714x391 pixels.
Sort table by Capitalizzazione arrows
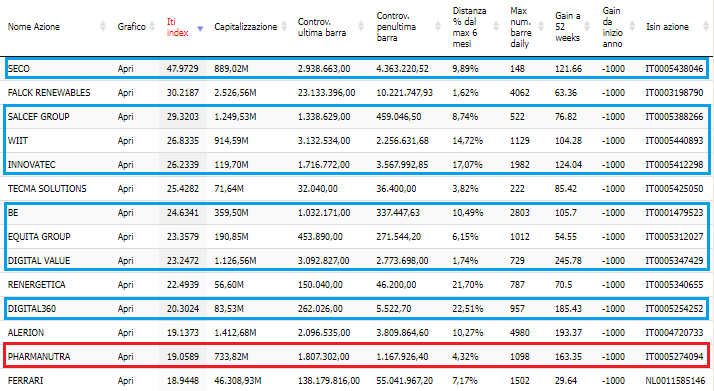284,27
